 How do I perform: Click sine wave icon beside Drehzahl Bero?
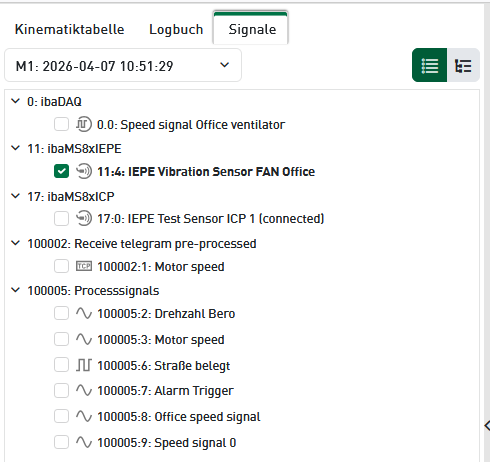(84, 313)
